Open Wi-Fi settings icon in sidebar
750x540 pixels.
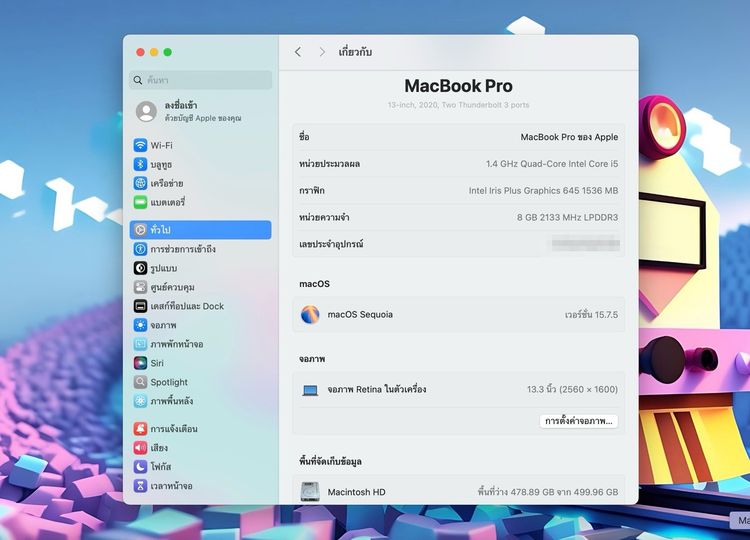click(140, 145)
